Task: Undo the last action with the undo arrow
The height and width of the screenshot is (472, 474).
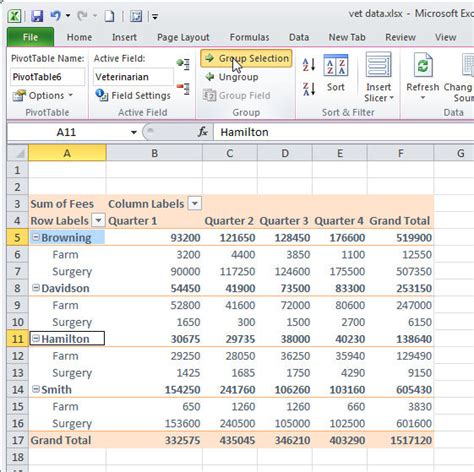Action: pyautogui.click(x=56, y=16)
